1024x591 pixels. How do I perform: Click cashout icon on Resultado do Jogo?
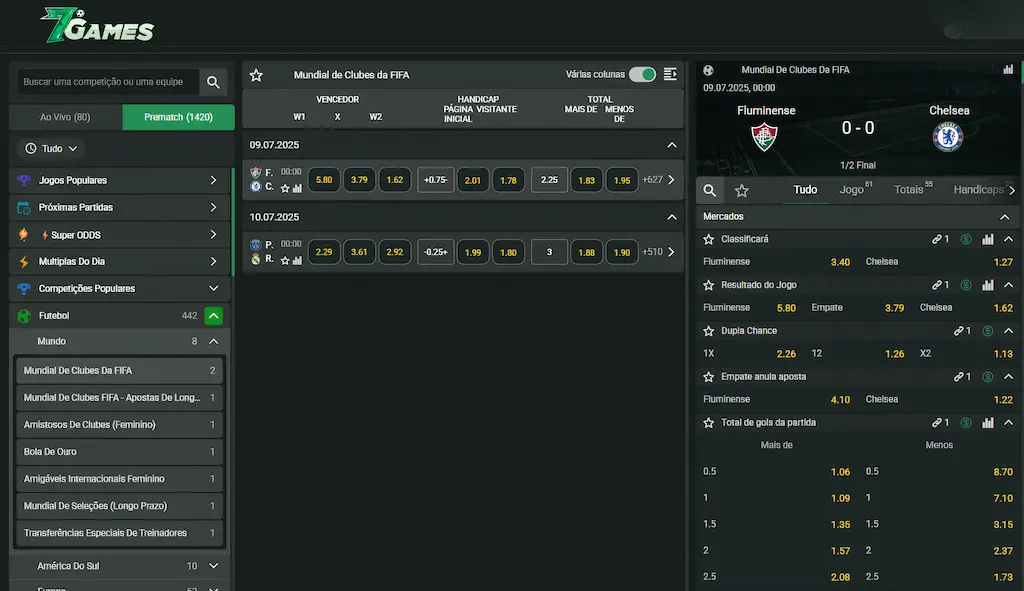[966, 285]
